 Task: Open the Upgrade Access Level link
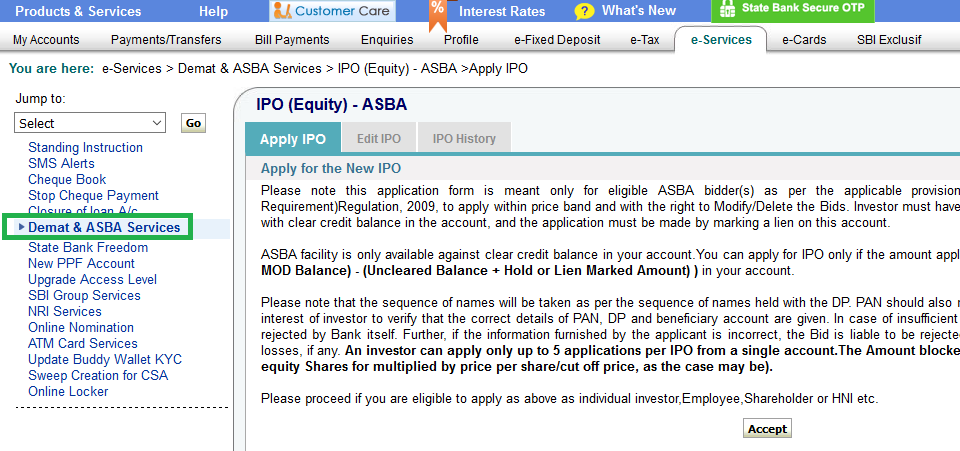[92, 279]
